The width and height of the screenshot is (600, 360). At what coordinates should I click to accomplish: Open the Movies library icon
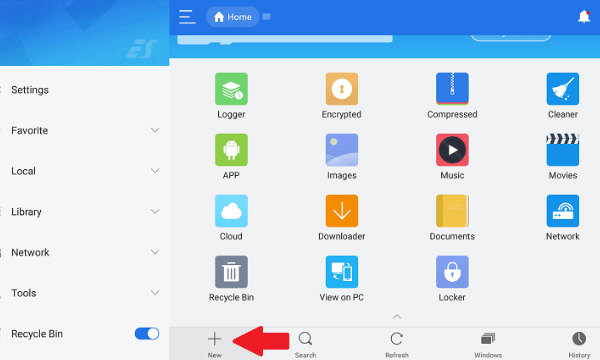[562, 150]
